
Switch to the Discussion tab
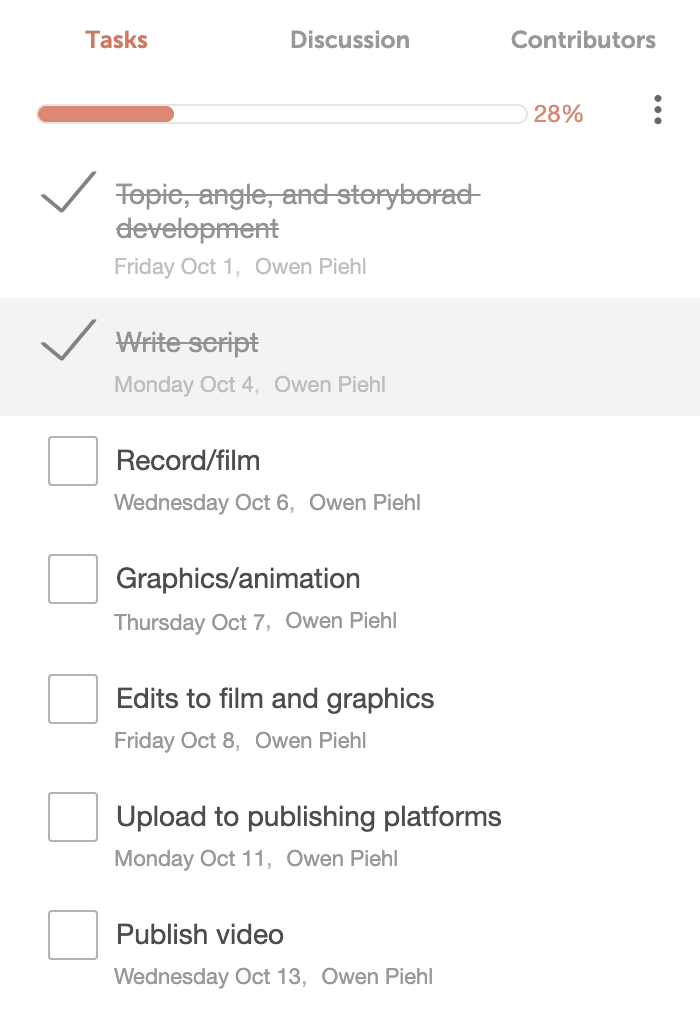click(349, 40)
